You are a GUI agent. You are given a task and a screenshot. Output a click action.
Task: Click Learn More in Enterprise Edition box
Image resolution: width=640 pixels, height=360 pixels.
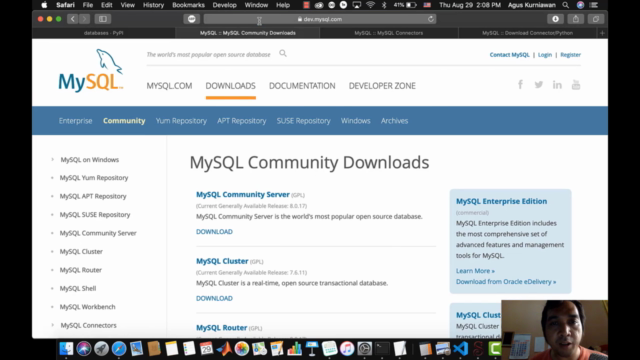(475, 271)
